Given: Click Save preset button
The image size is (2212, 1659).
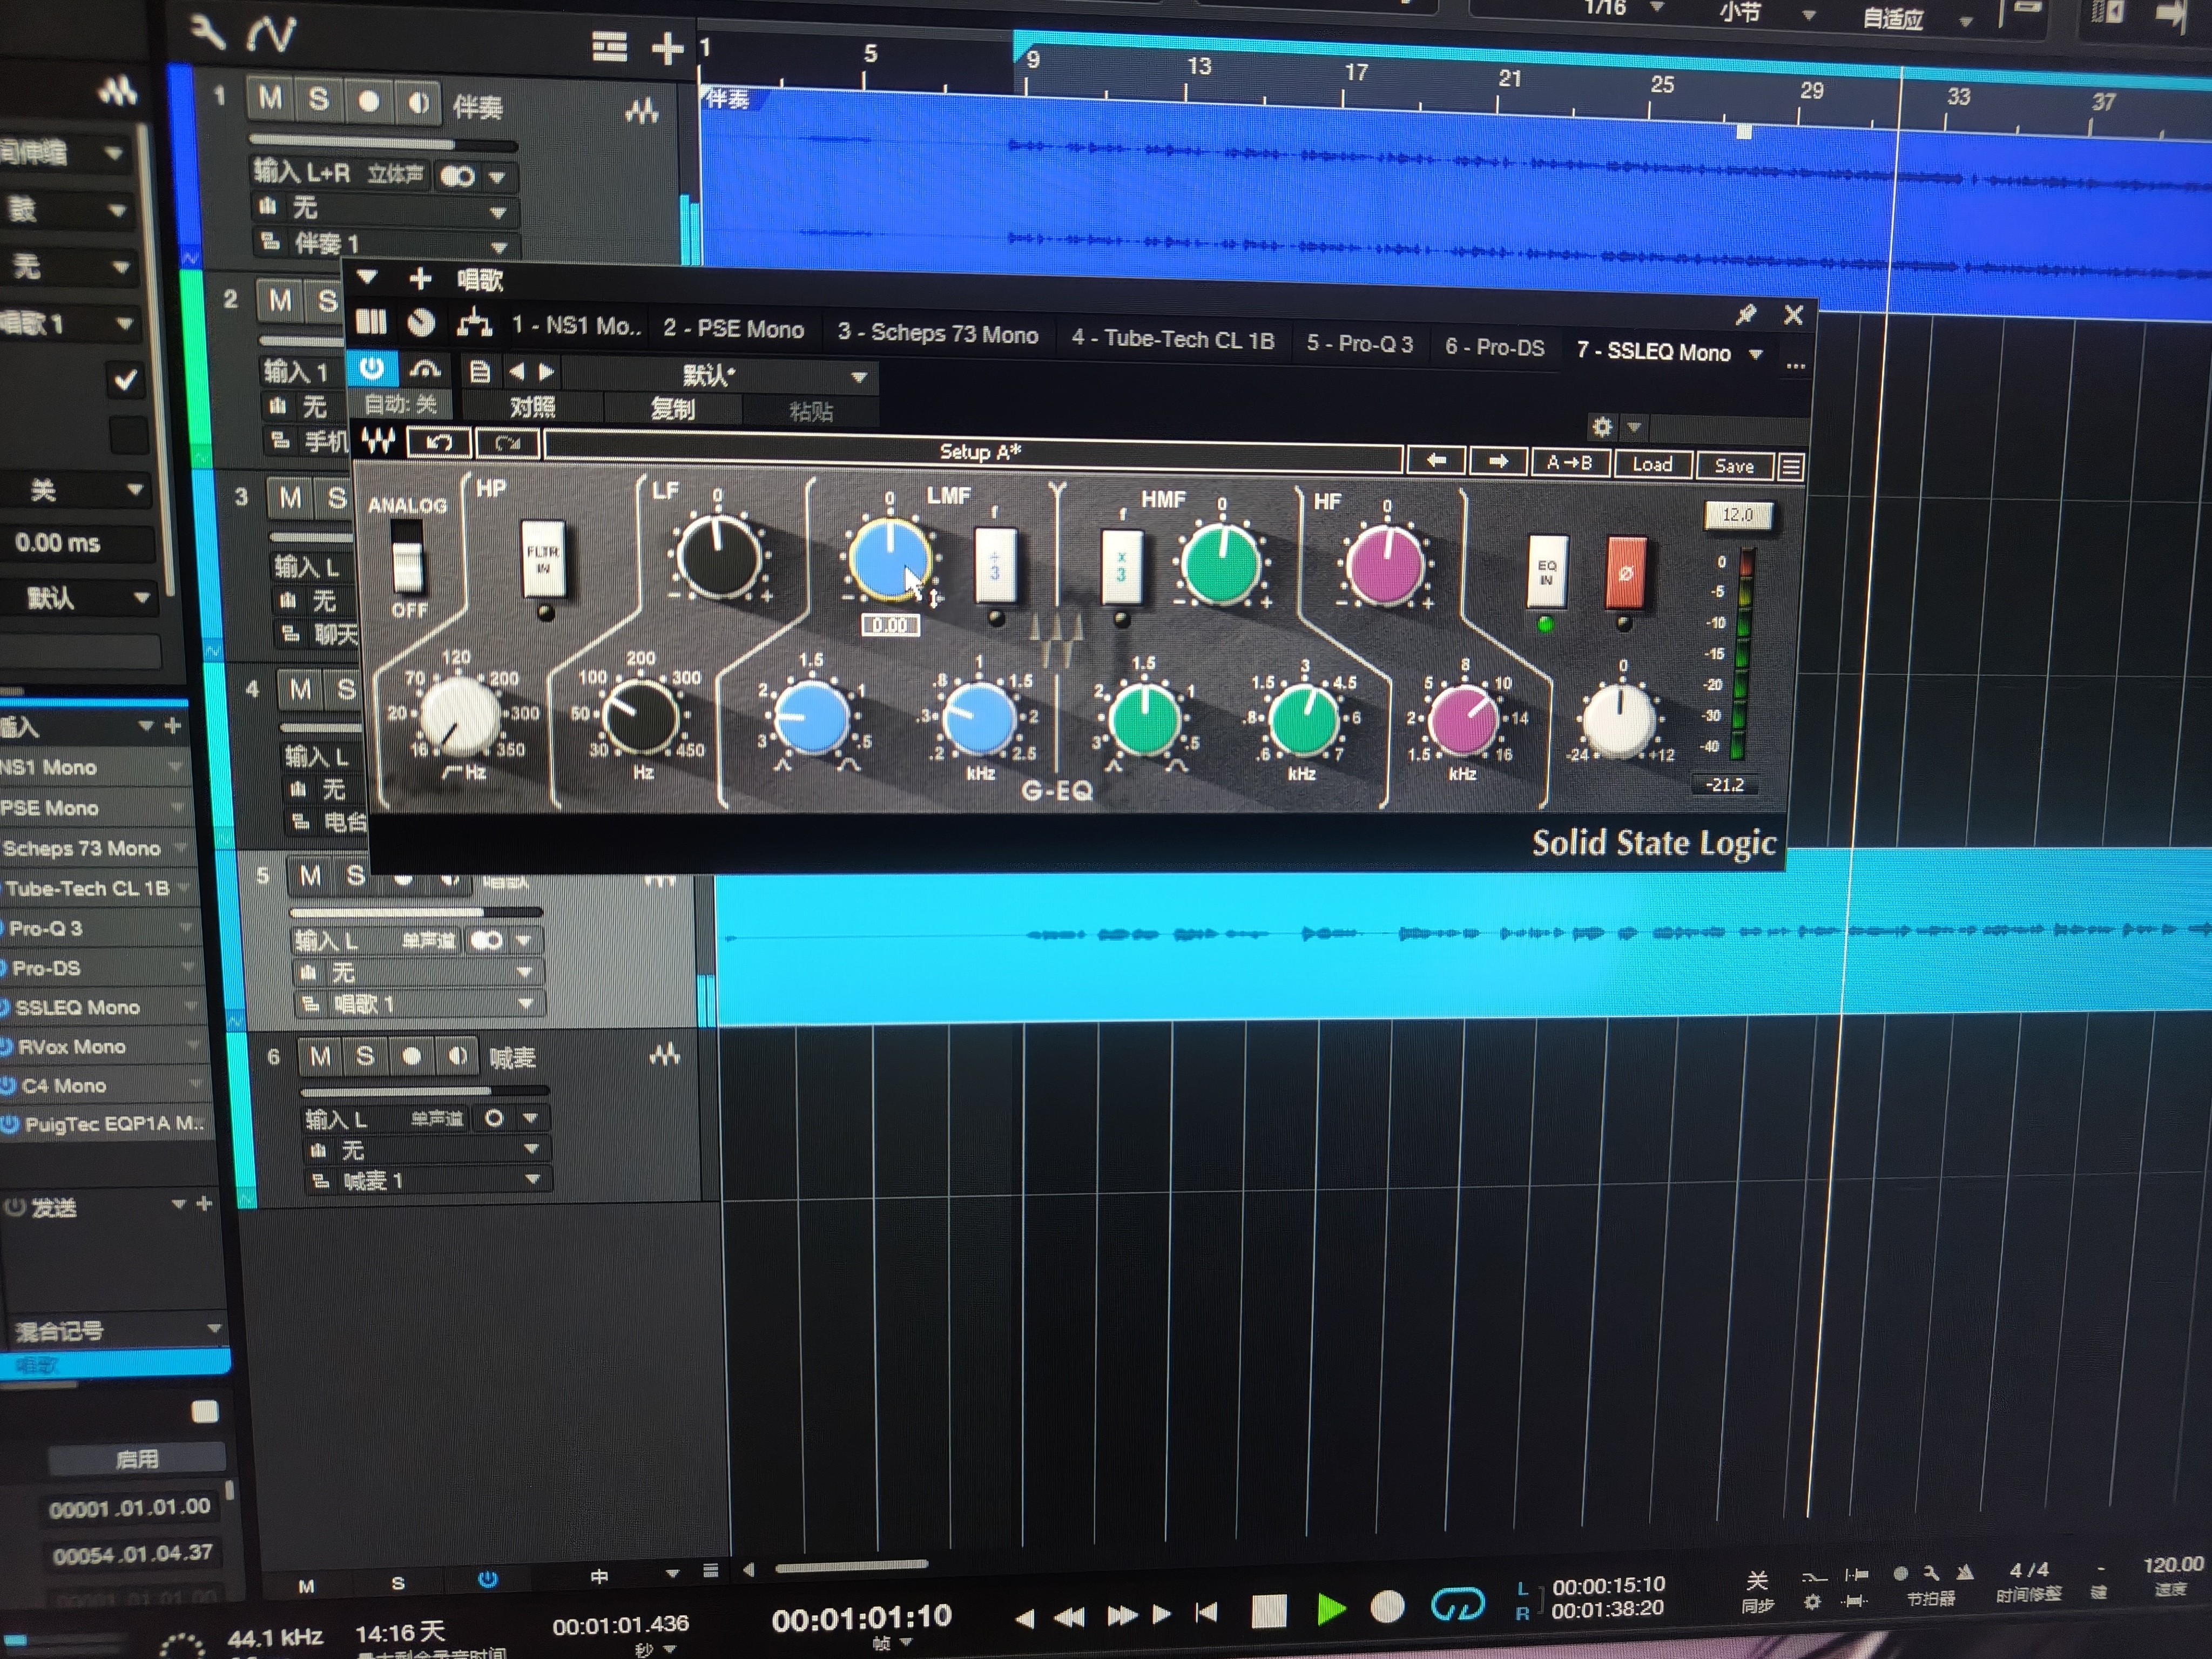Looking at the screenshot, I should coord(1734,466).
